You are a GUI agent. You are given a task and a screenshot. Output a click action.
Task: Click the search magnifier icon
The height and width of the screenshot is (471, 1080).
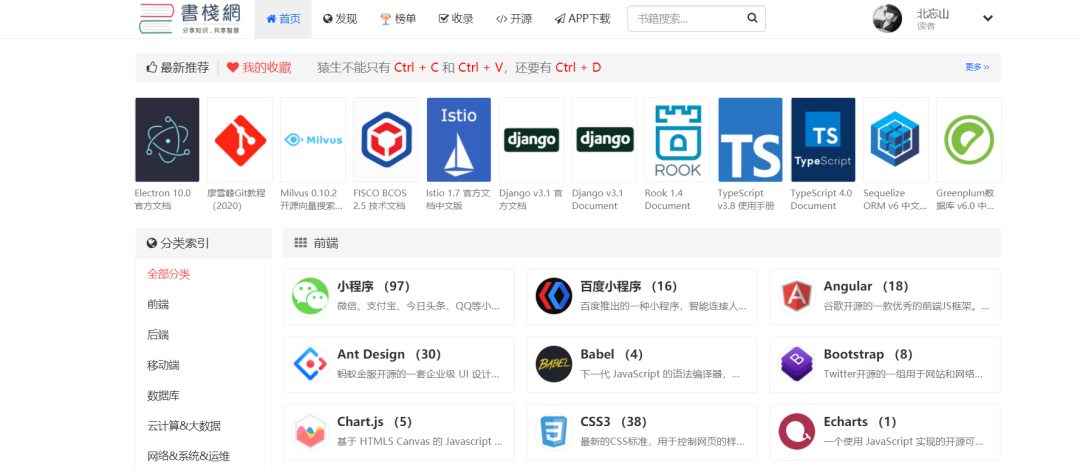pyautogui.click(x=752, y=19)
